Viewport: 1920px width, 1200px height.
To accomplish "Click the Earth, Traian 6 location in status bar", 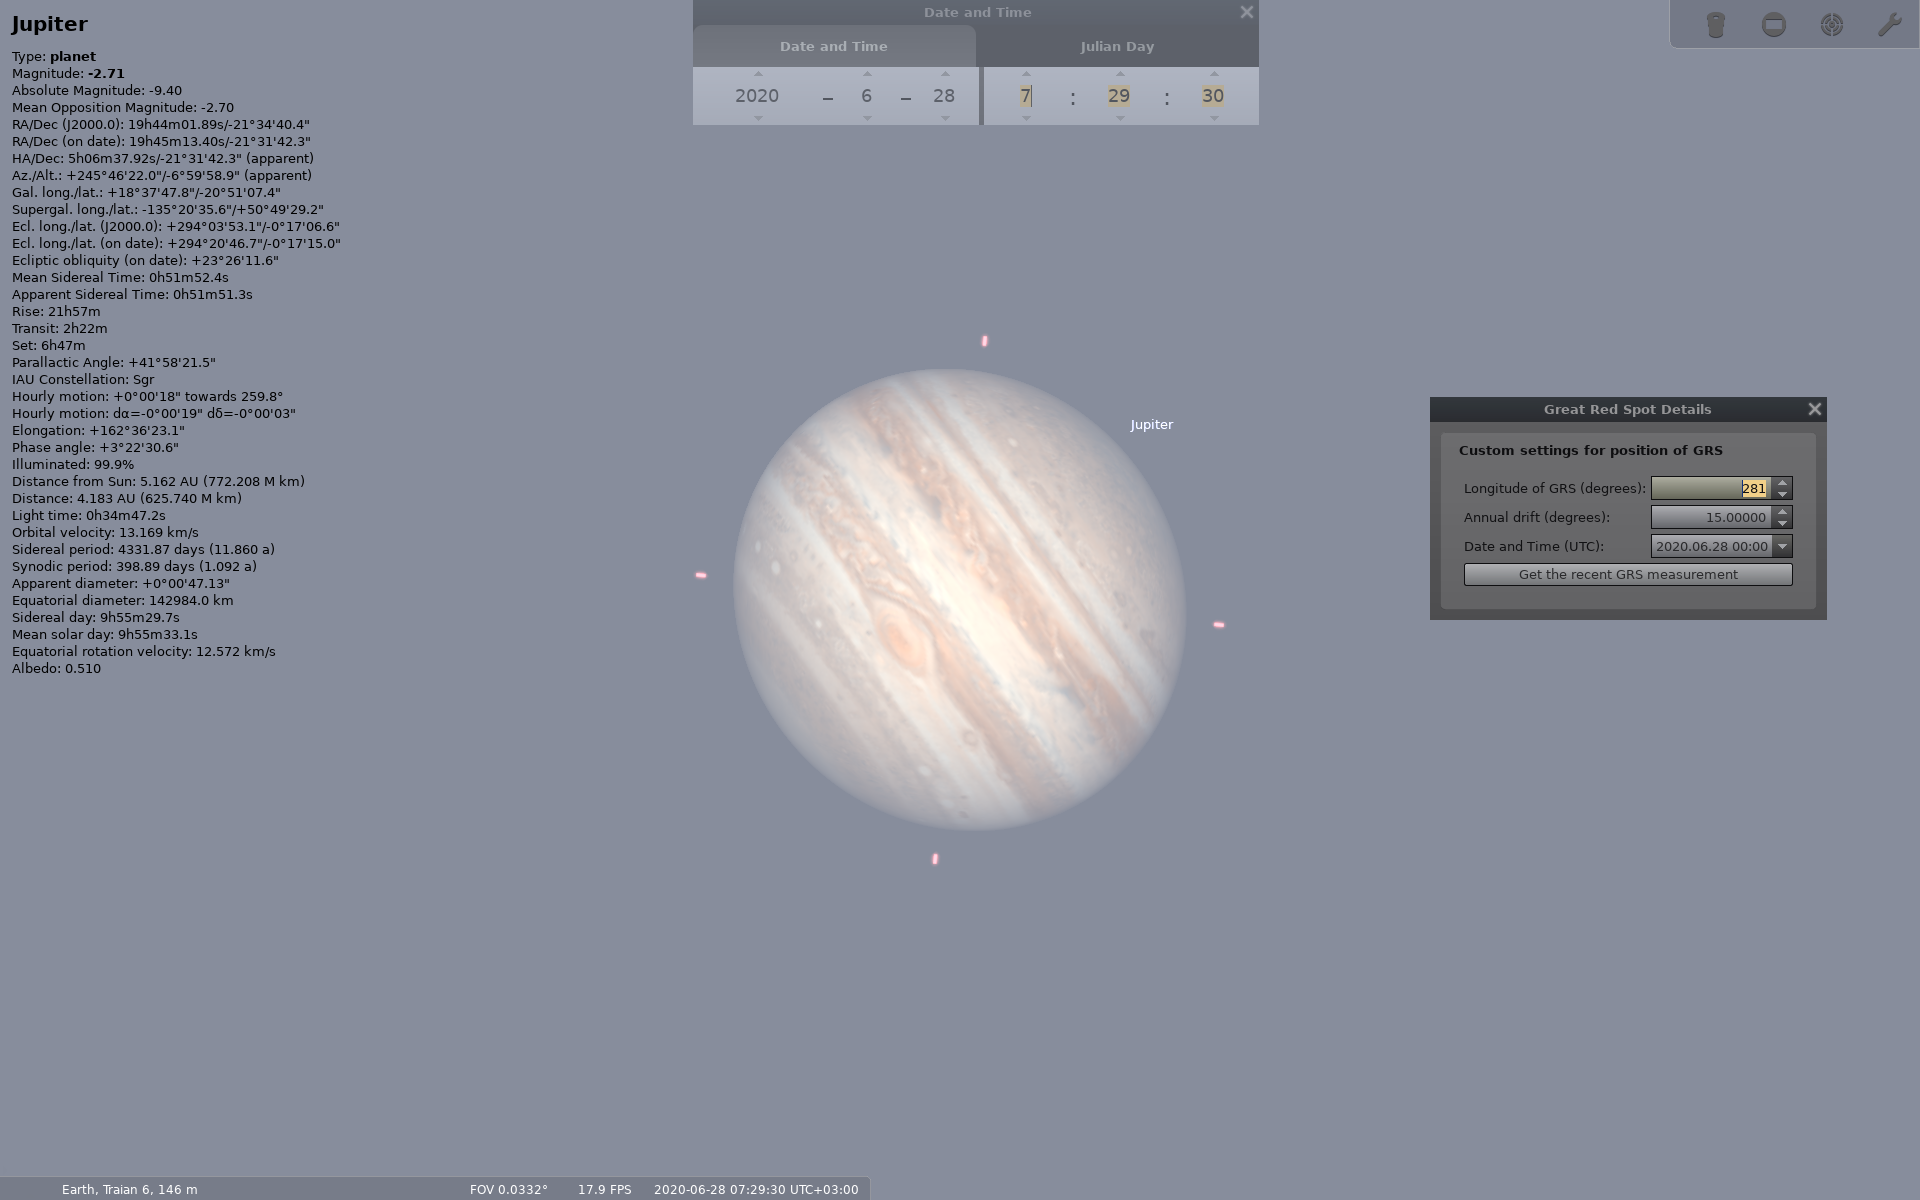I will pos(128,1189).
